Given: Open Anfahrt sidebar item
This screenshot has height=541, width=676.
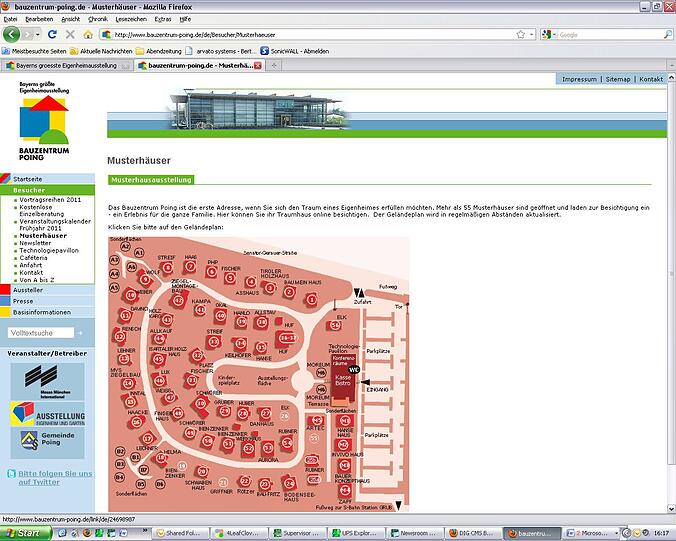Looking at the screenshot, I should [x=31, y=265].
